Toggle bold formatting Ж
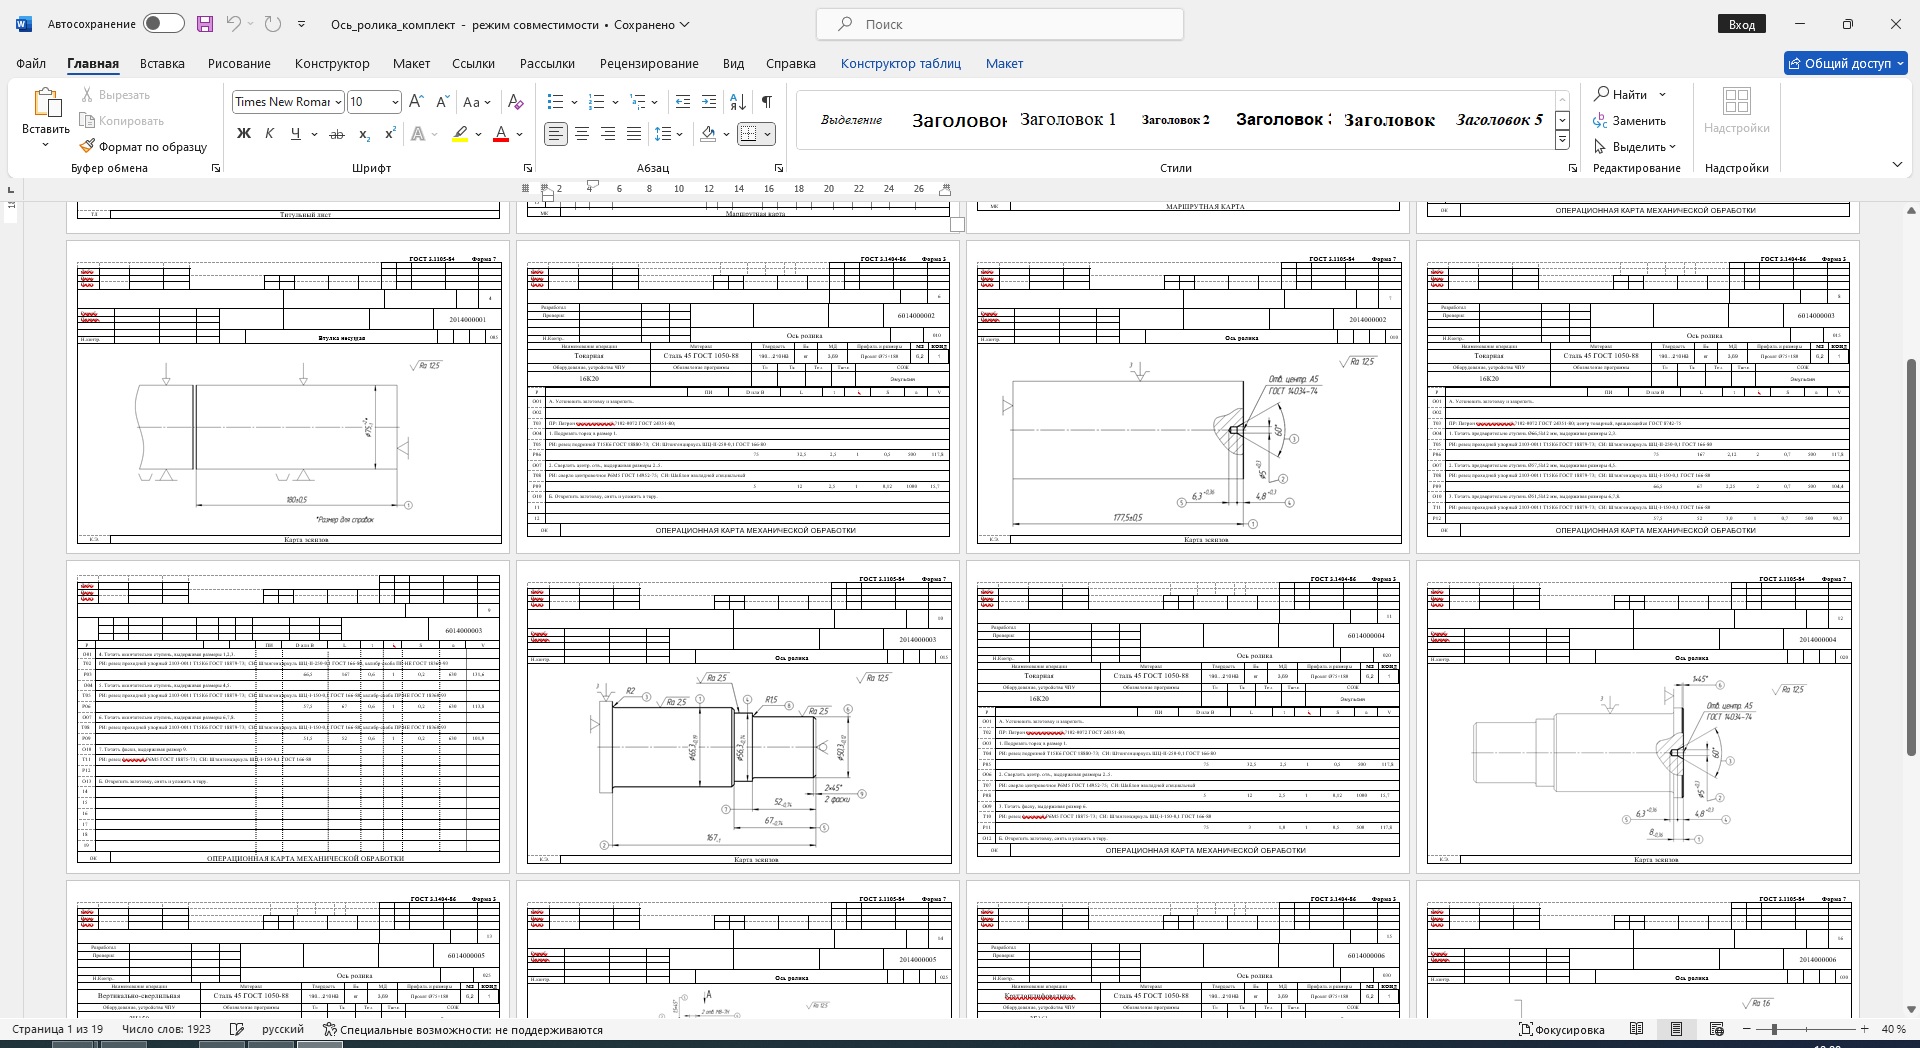The height and width of the screenshot is (1048, 1920). click(243, 134)
